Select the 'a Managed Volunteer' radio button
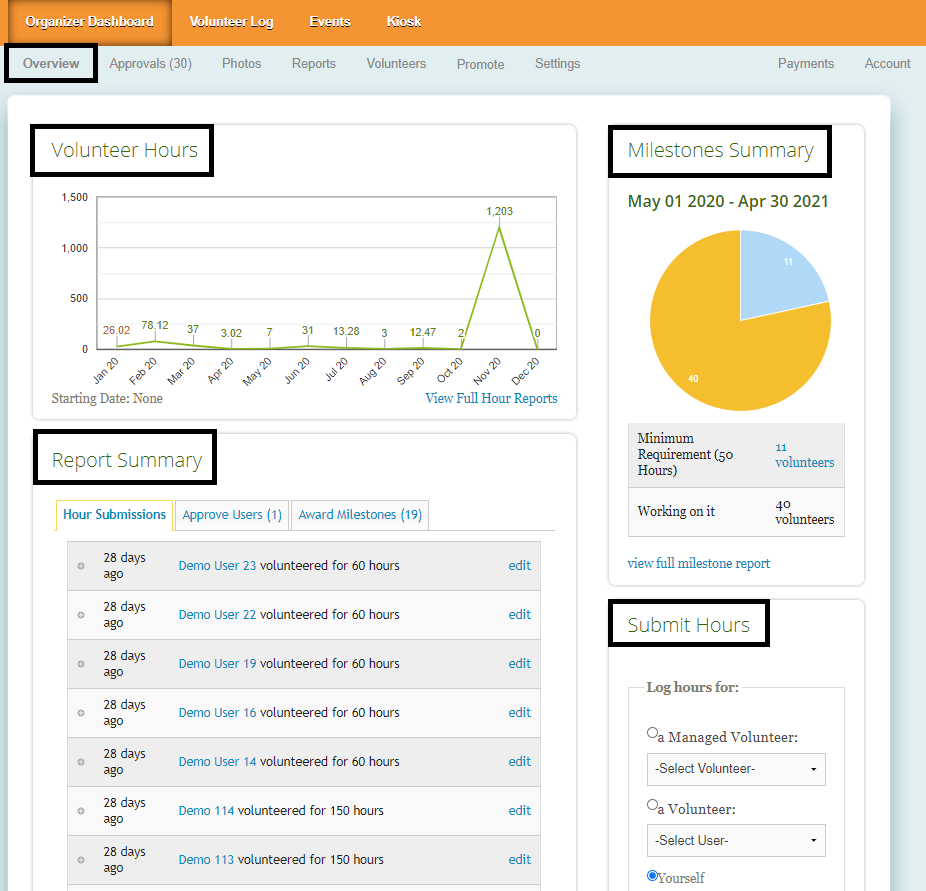926x891 pixels. click(x=653, y=733)
